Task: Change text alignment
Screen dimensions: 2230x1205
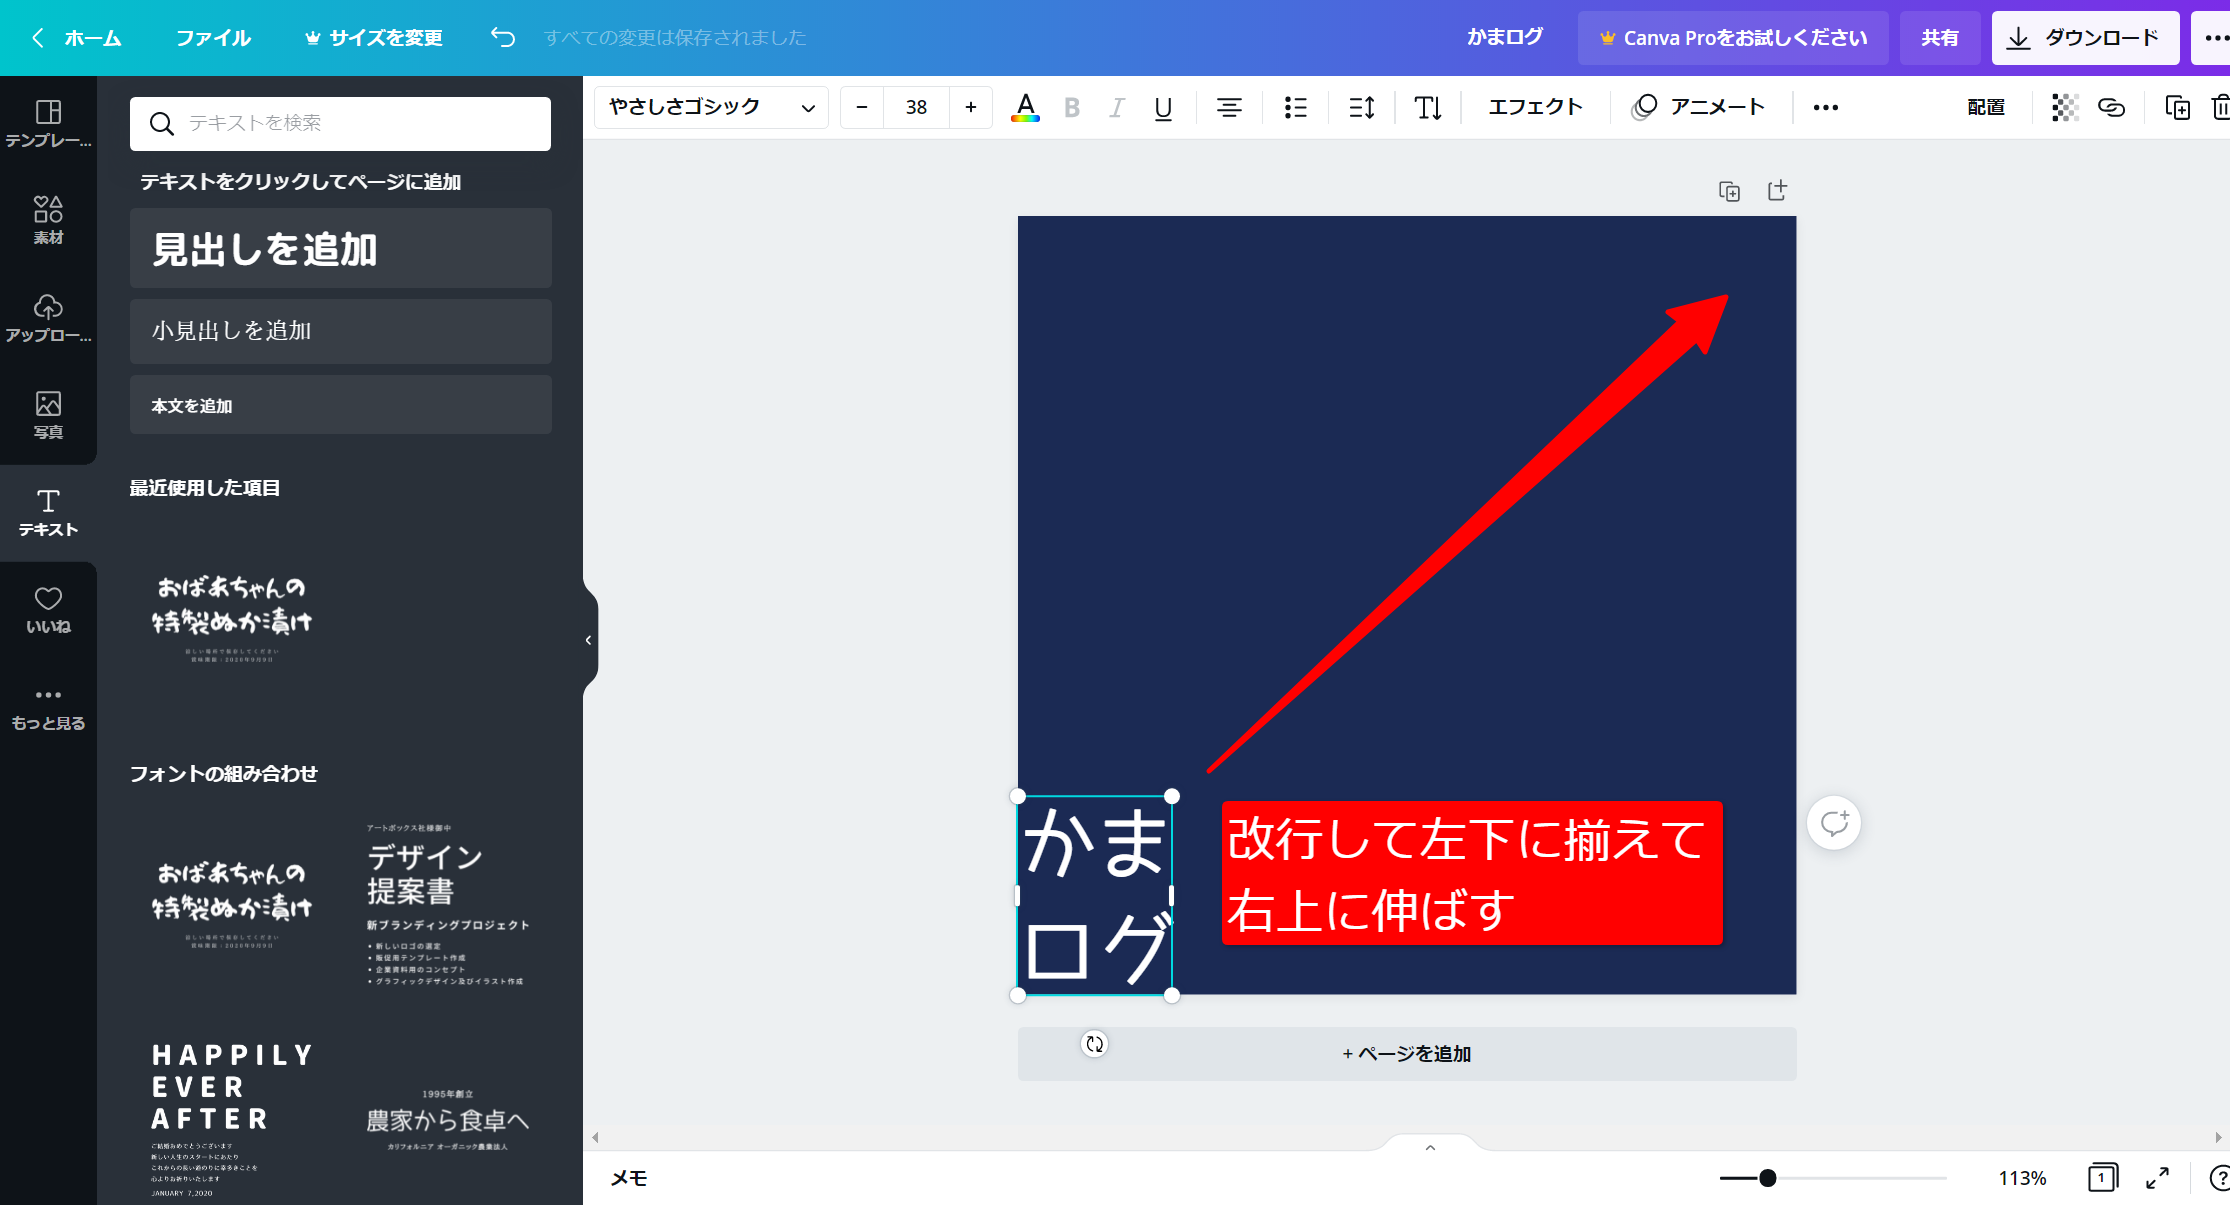Action: [x=1229, y=107]
